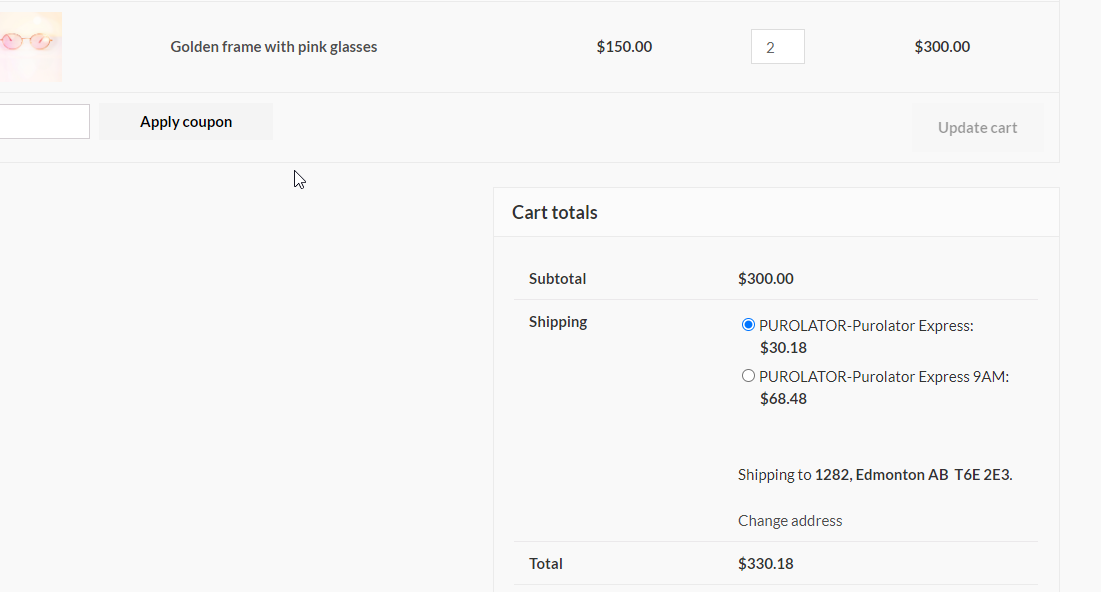Click the pink glasses product thumbnail
Screen dimensions: 1101x592
[30, 46]
